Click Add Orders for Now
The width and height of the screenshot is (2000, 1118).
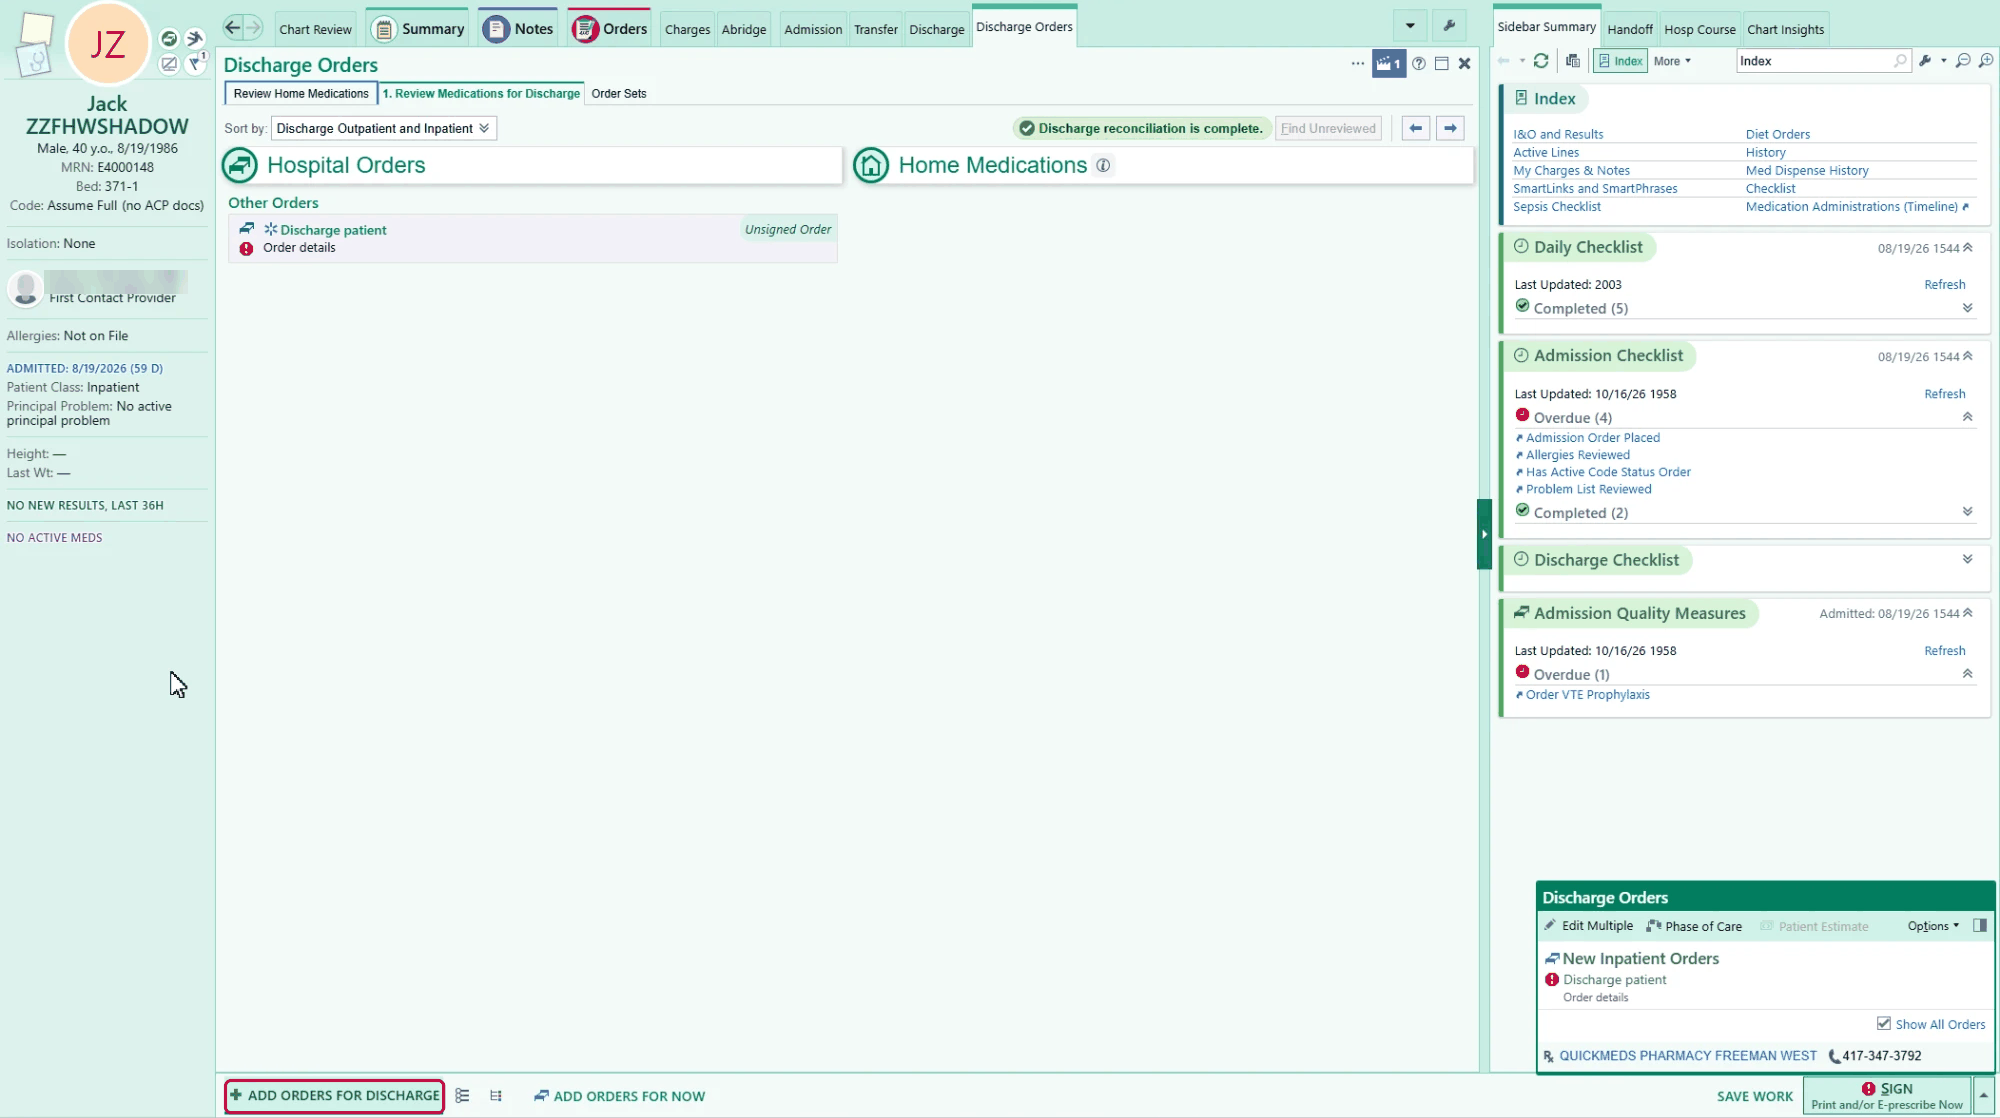pyautogui.click(x=619, y=1096)
